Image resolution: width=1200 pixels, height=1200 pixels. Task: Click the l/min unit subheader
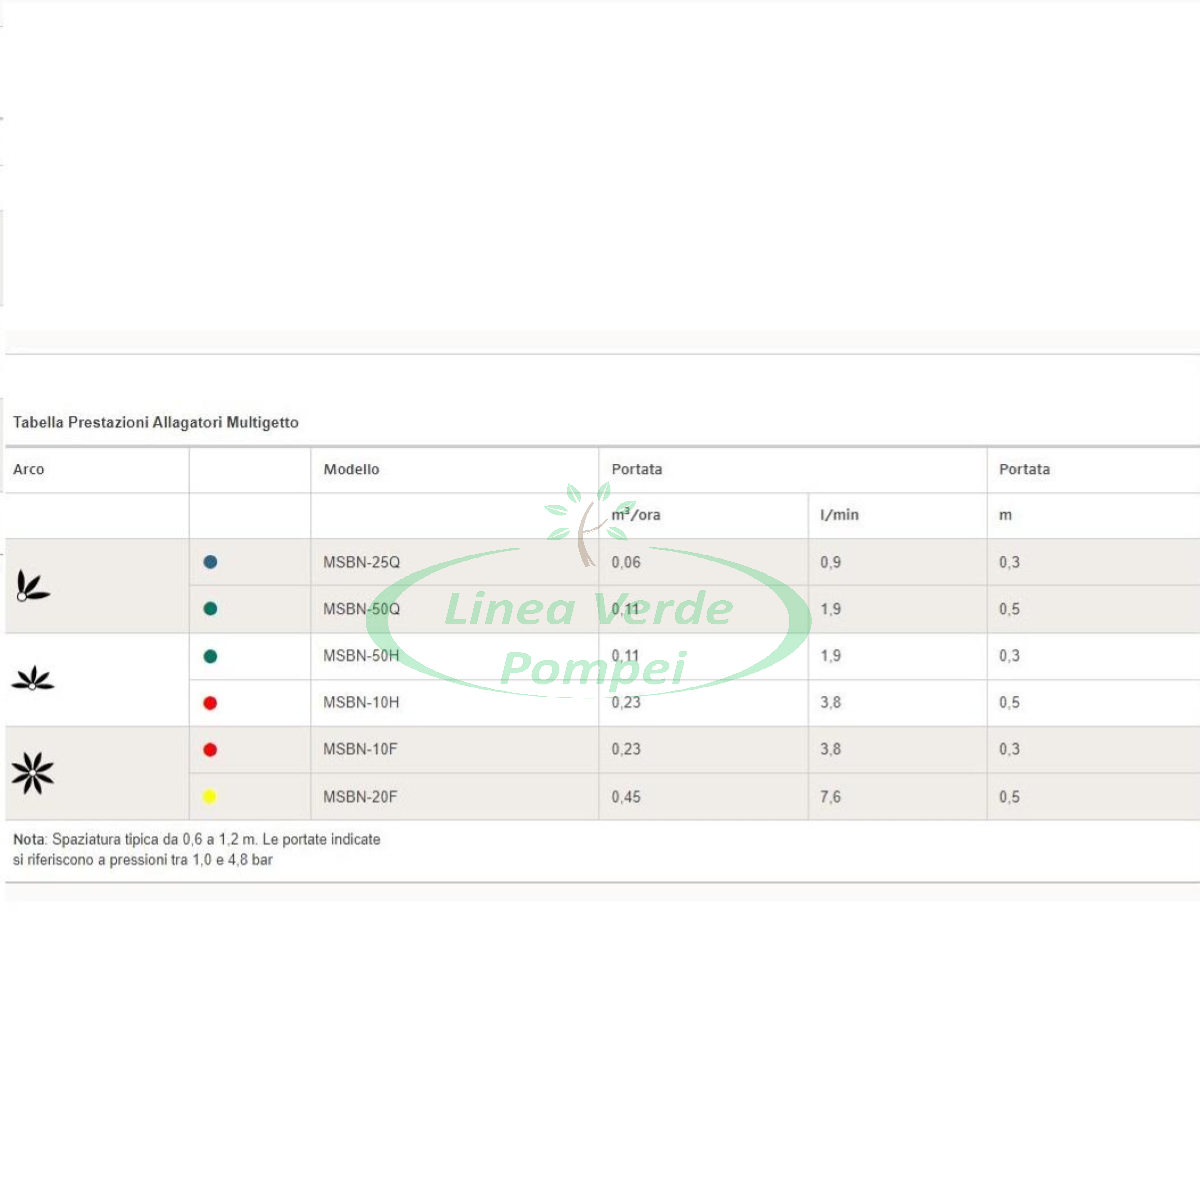click(839, 515)
